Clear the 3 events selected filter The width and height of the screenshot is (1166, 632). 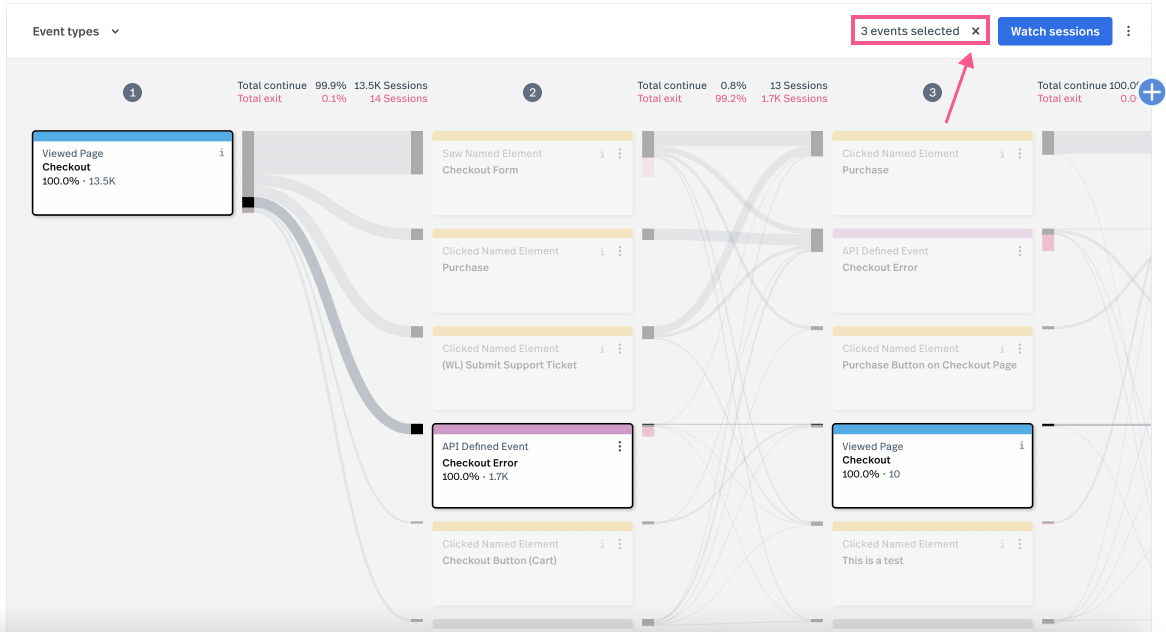click(975, 31)
